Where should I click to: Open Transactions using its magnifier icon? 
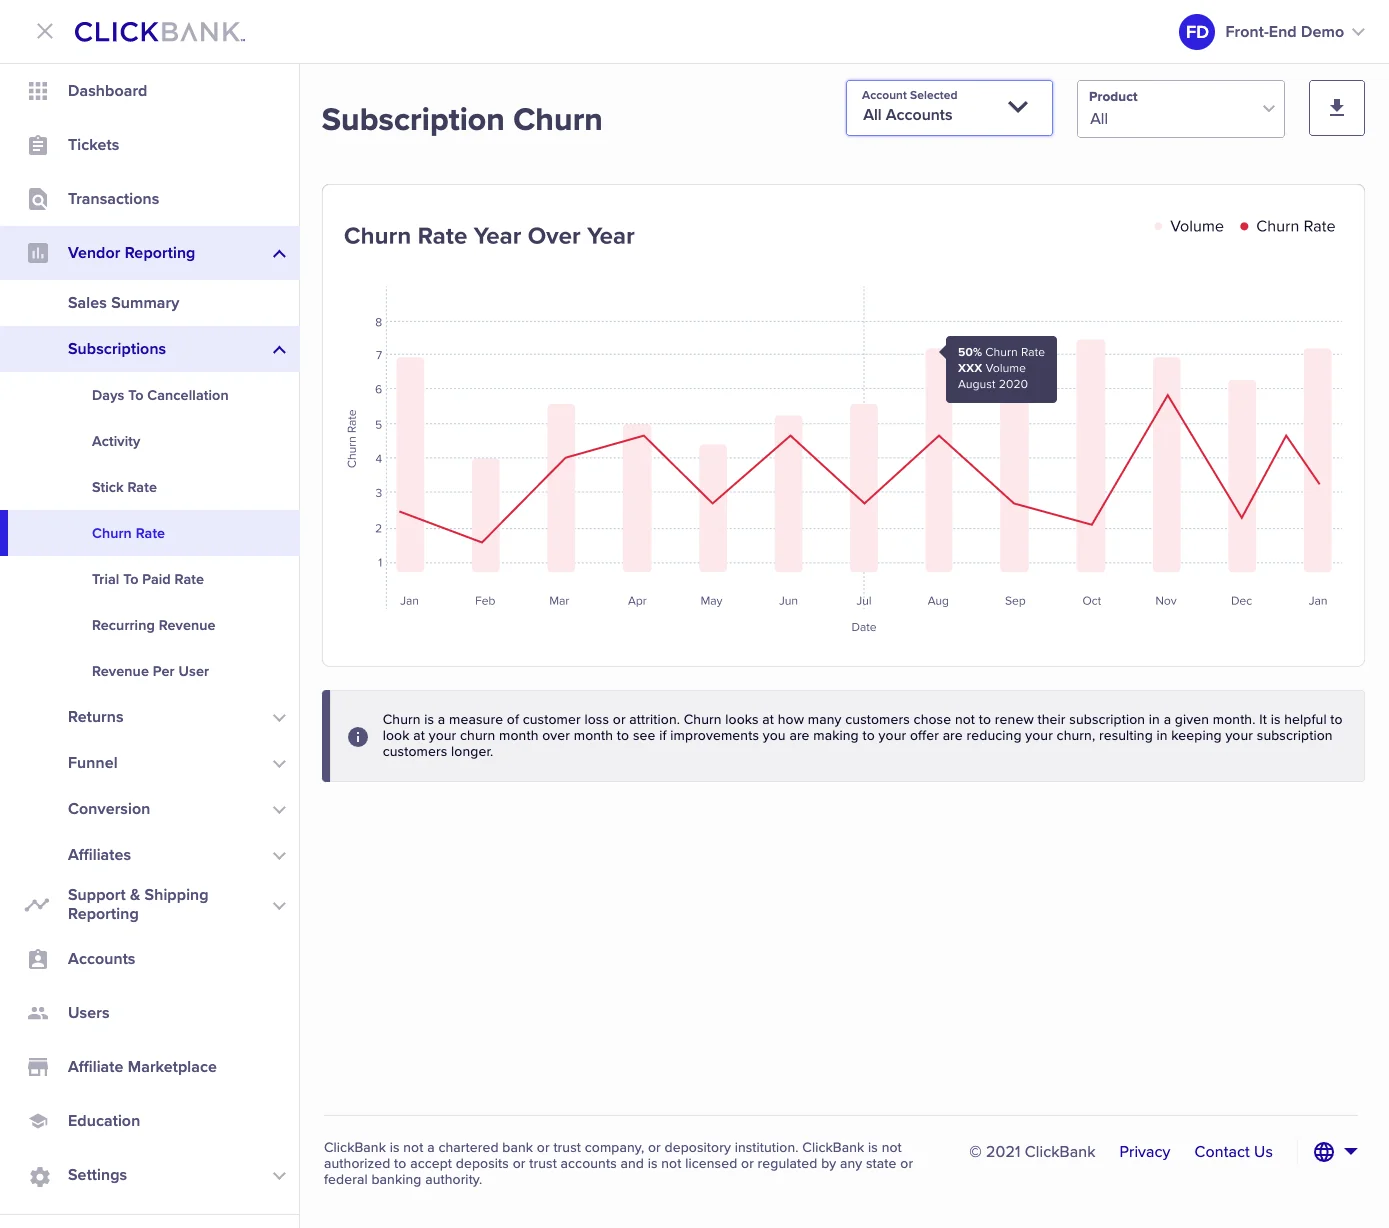37,199
